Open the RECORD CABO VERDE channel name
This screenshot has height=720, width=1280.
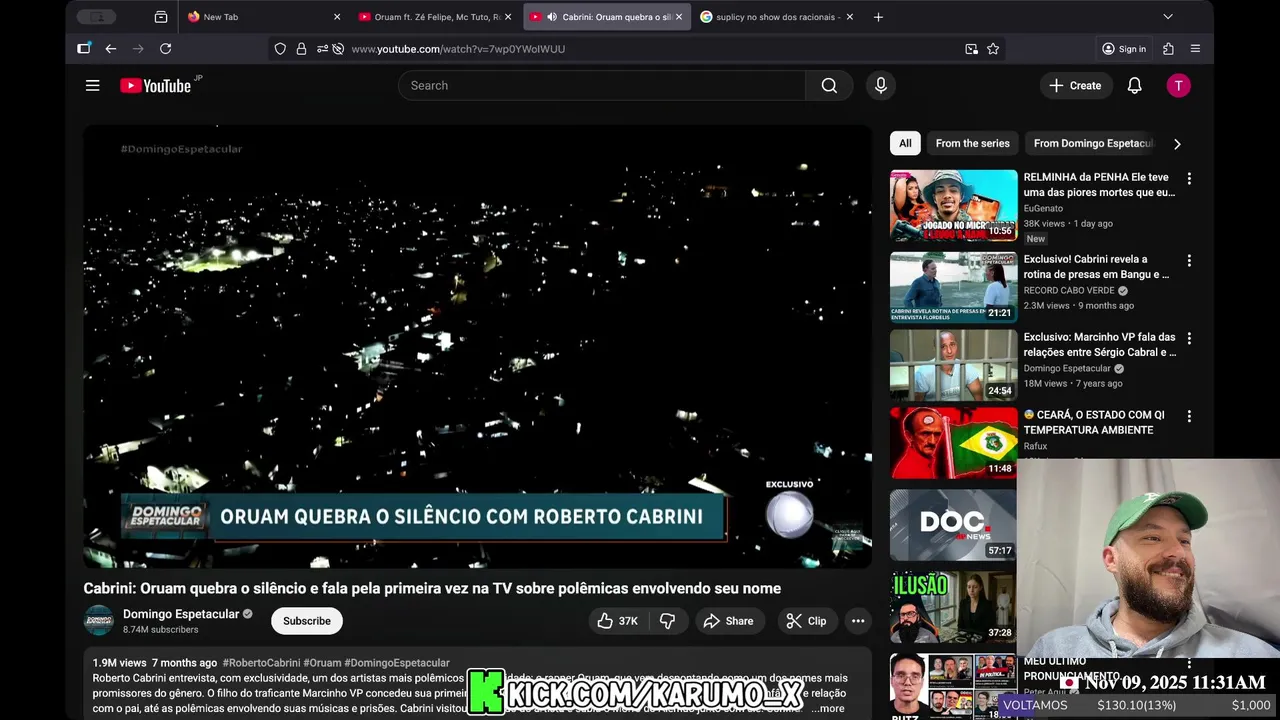[1069, 291]
